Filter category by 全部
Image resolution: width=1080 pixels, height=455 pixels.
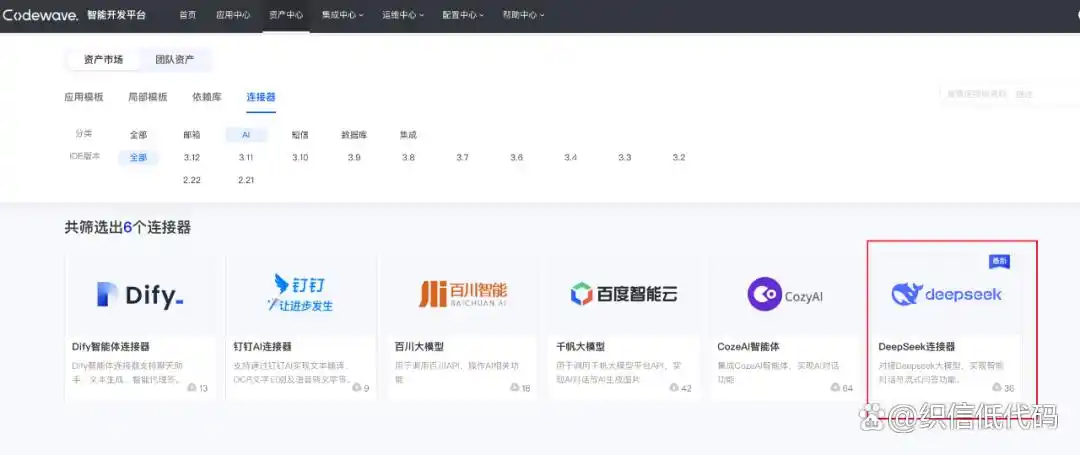coord(138,135)
